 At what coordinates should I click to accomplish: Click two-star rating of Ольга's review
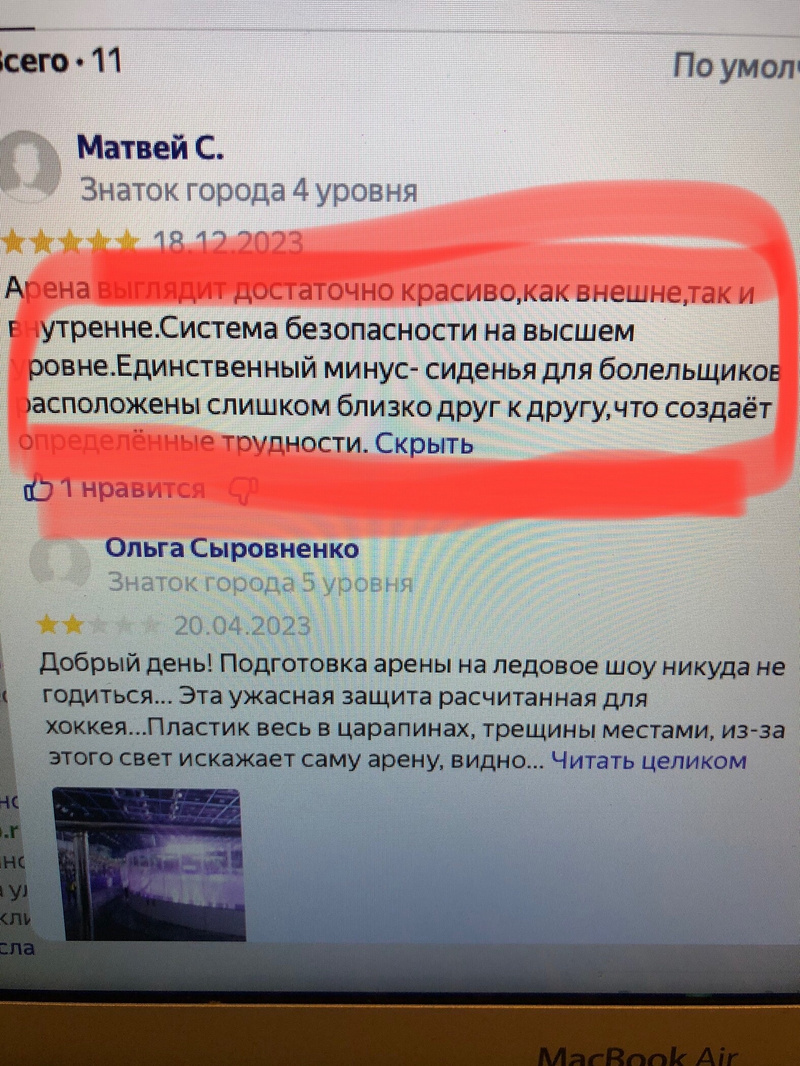click(99, 625)
